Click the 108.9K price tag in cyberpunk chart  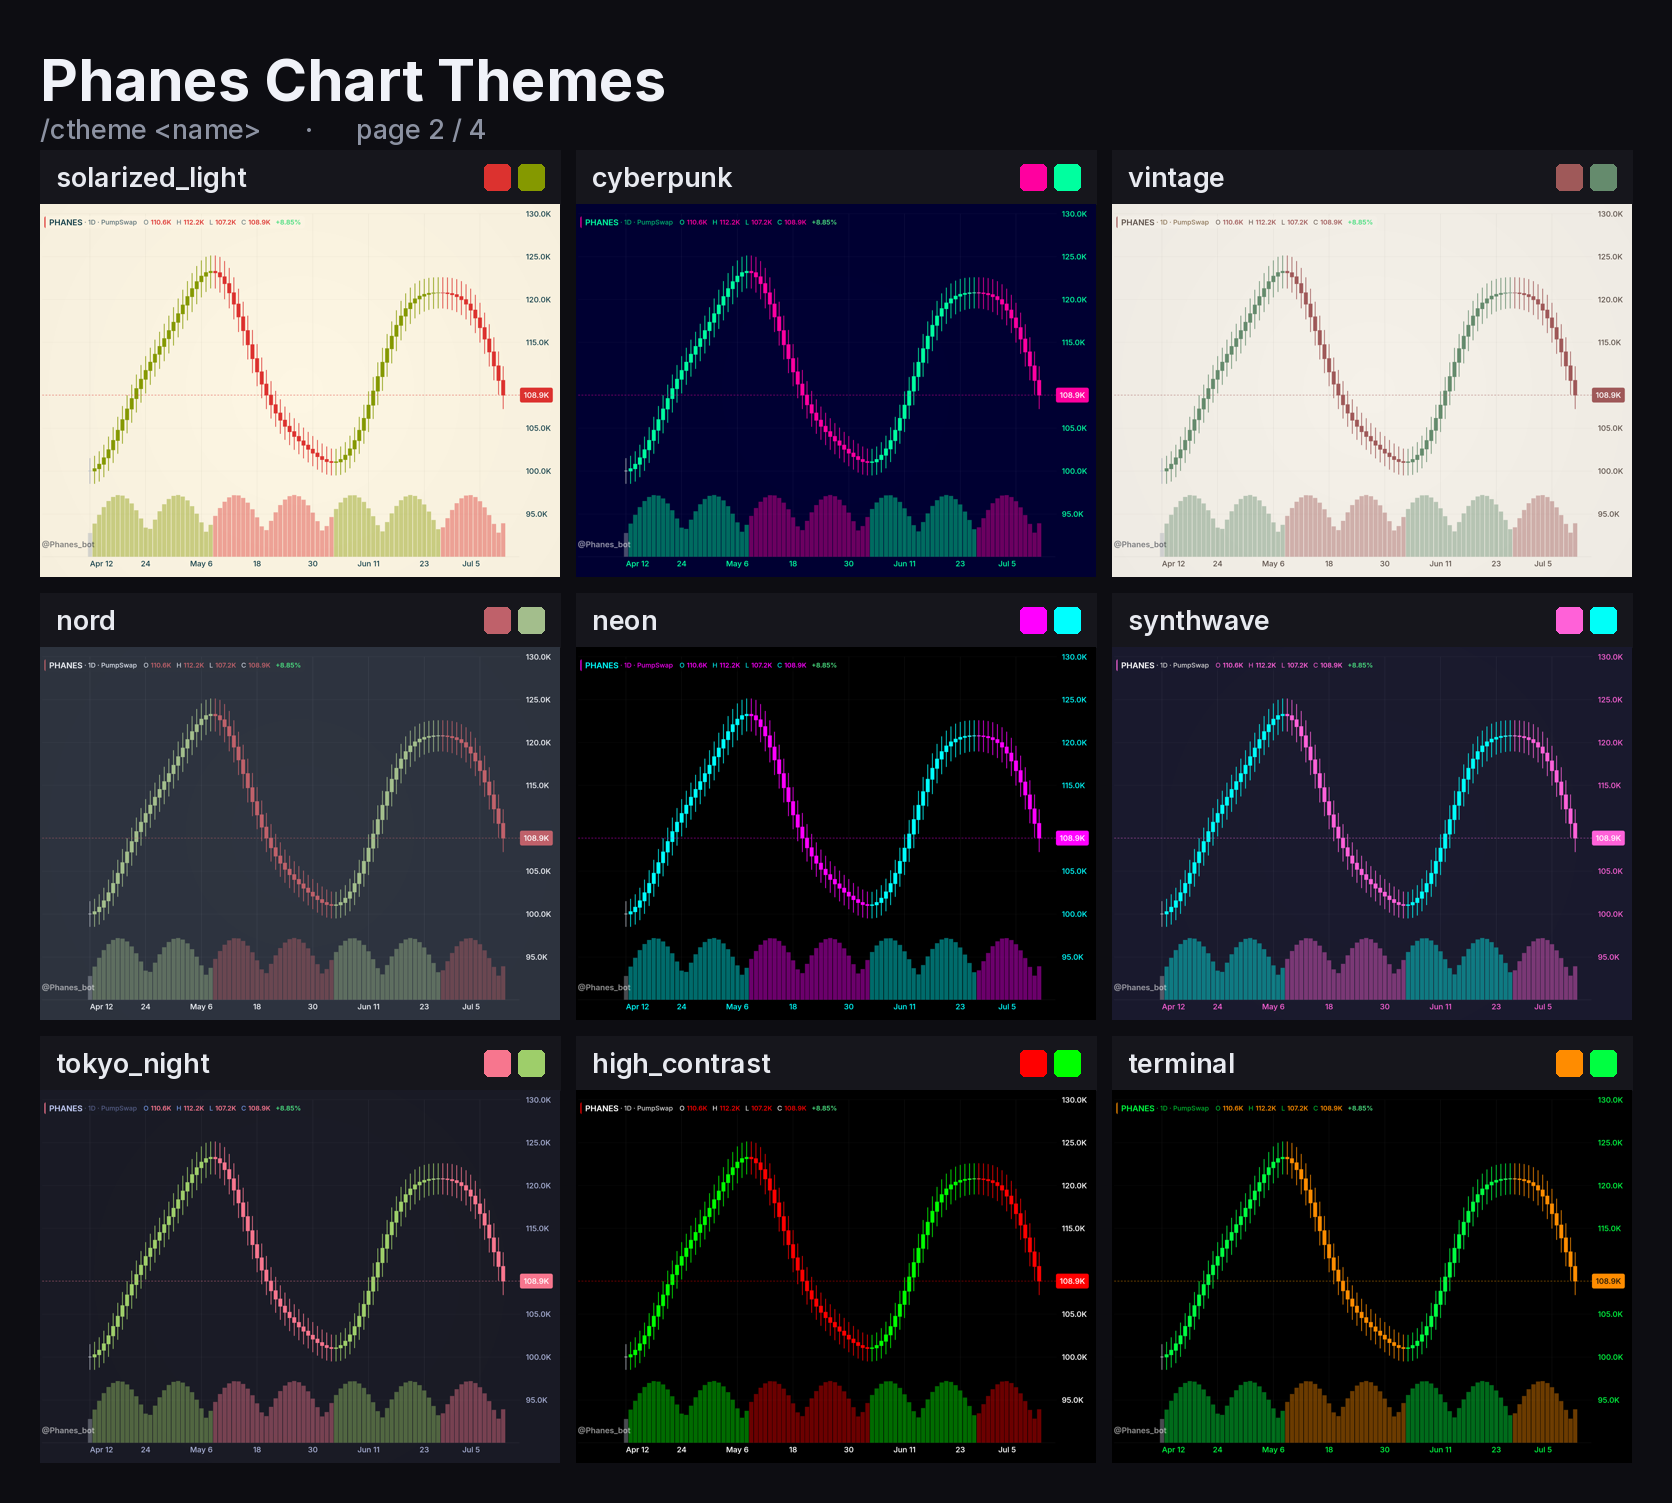1072,395
